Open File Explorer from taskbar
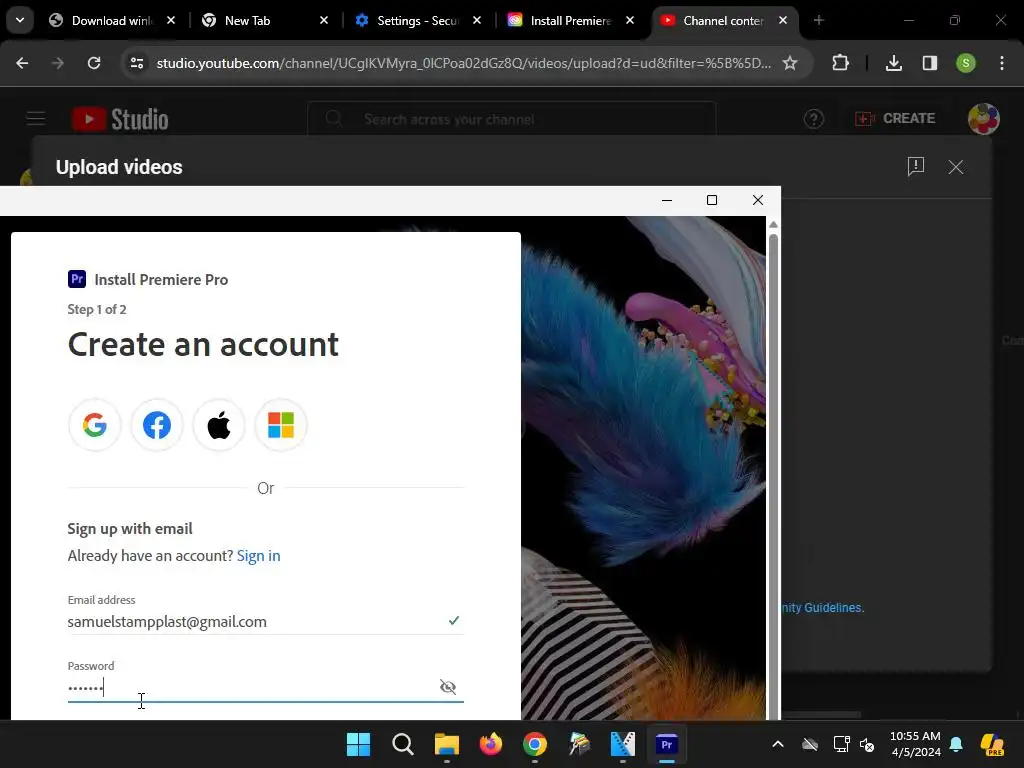 click(x=447, y=744)
